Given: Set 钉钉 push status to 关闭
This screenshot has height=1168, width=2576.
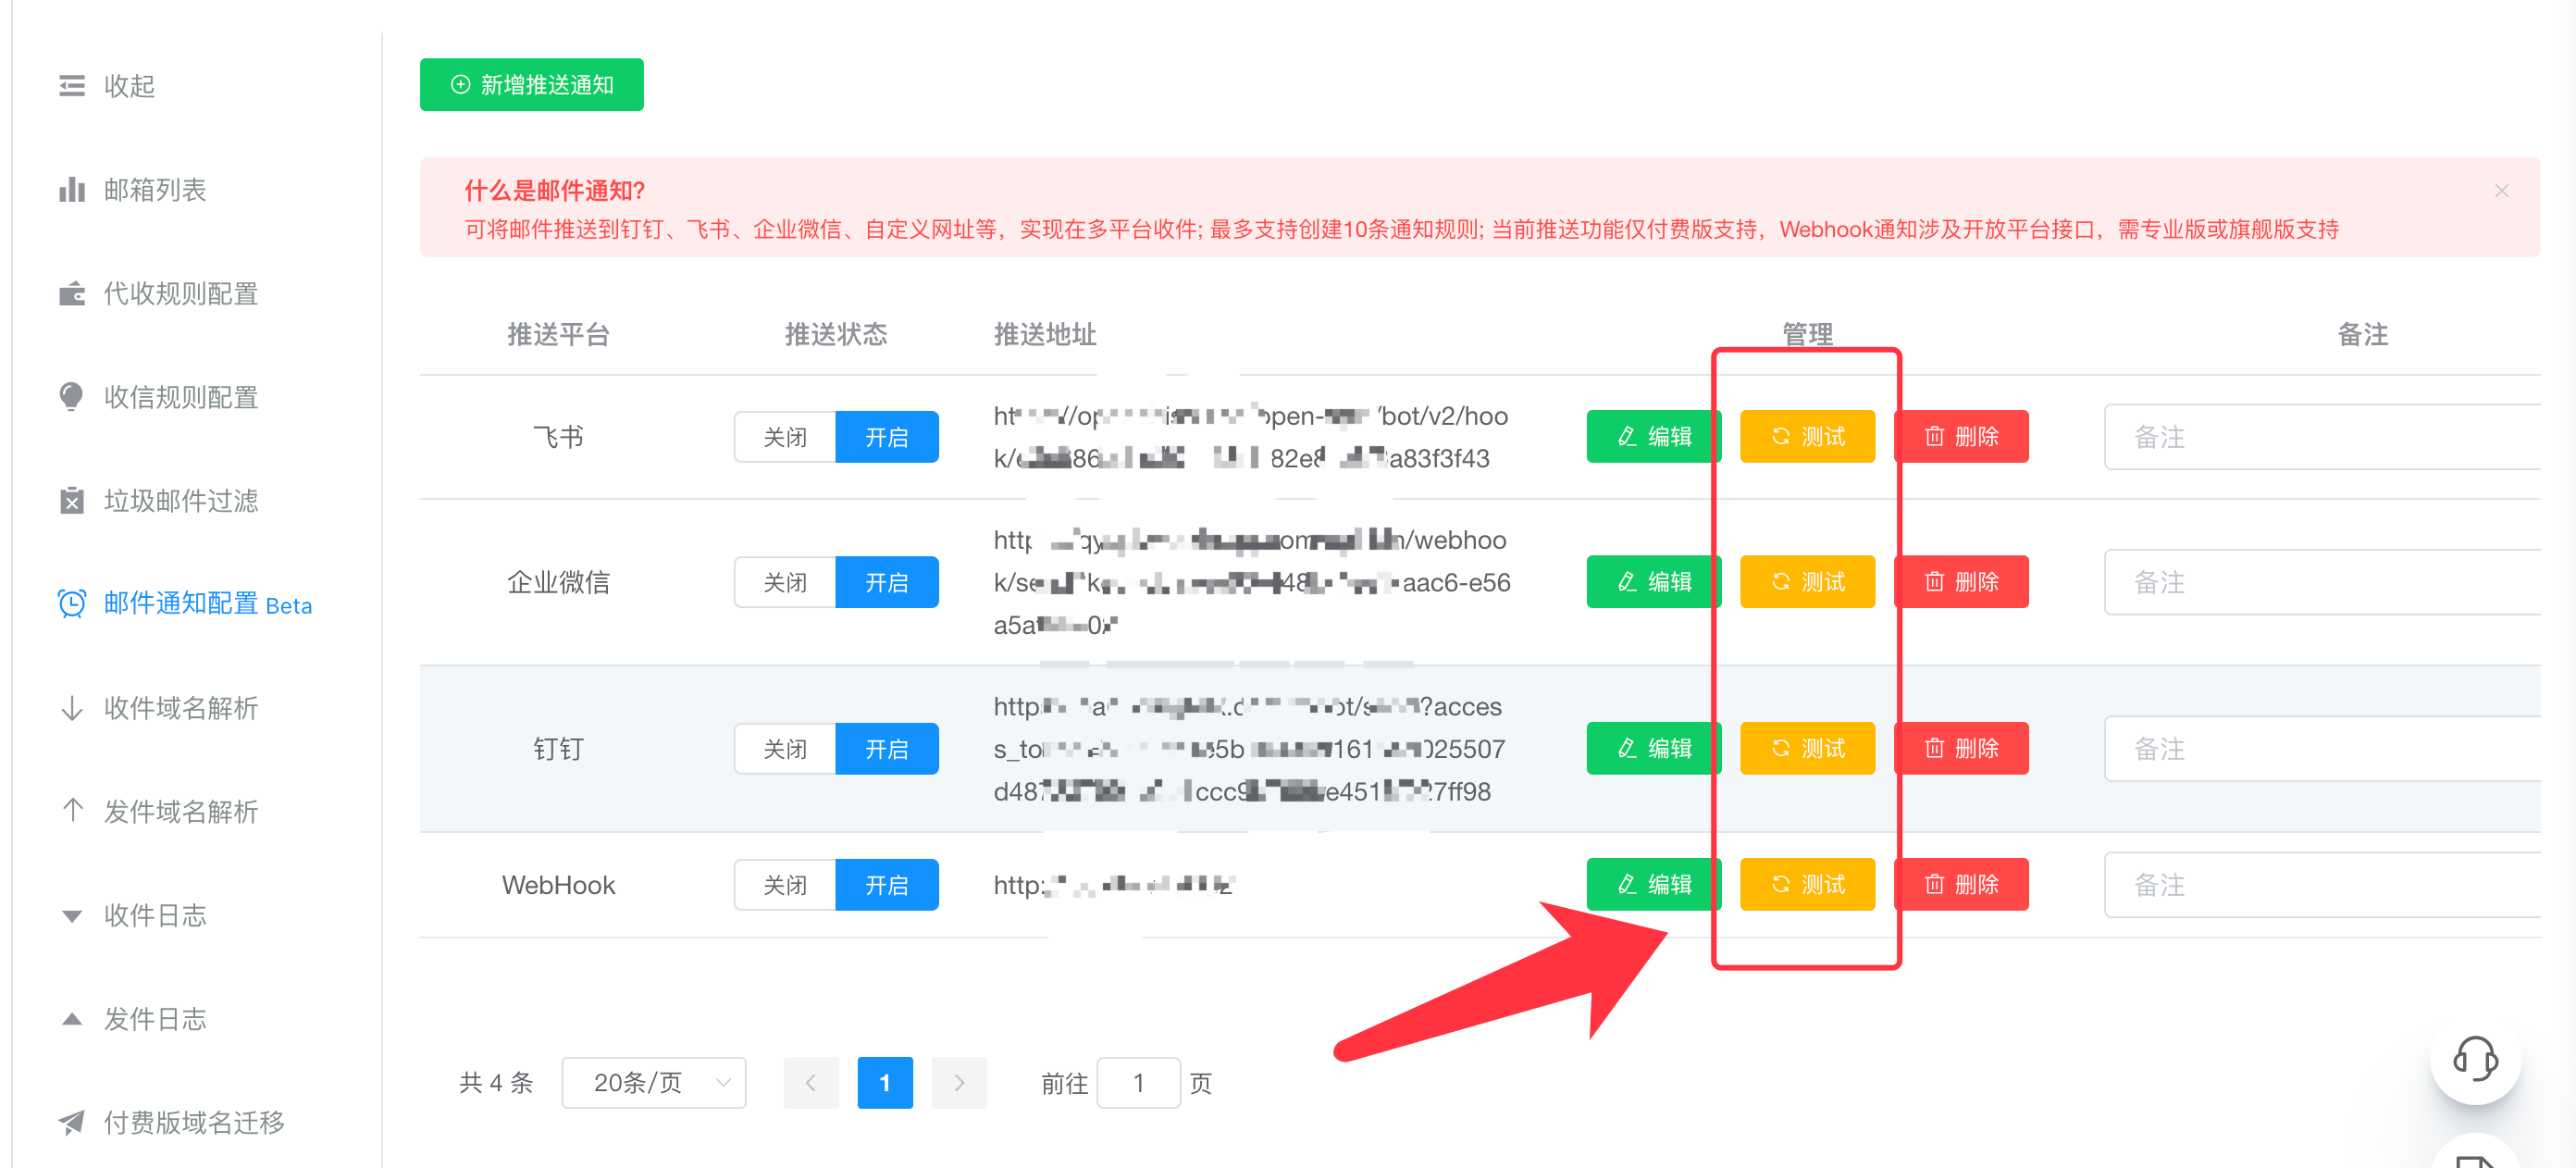Looking at the screenshot, I should [x=785, y=749].
